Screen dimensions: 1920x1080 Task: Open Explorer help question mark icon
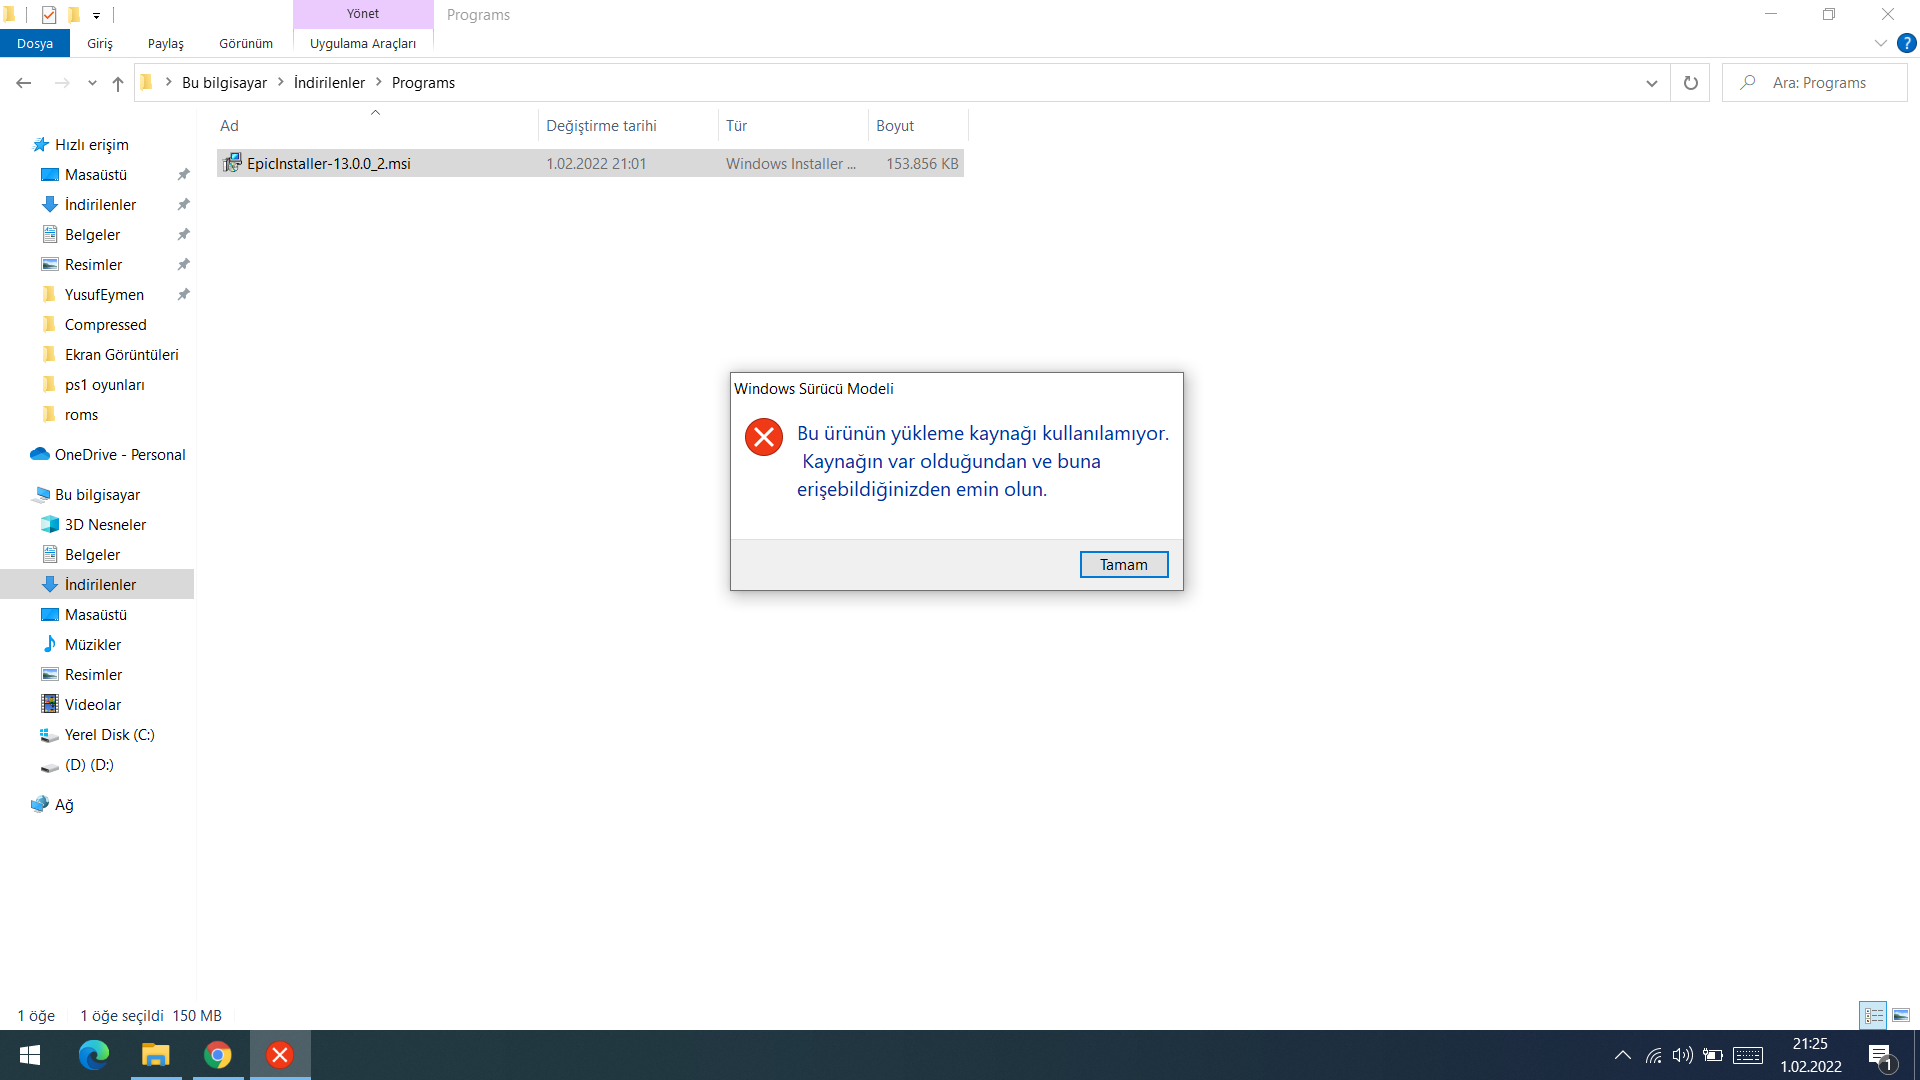click(x=1906, y=44)
